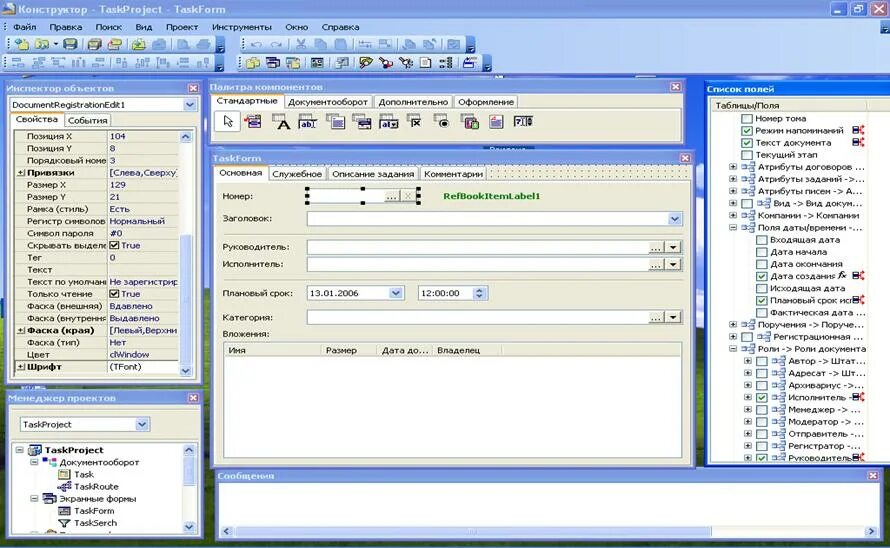890x548 pixels.
Task: Click the yellow folders icon in lower right toolbar
Action: 253,63
